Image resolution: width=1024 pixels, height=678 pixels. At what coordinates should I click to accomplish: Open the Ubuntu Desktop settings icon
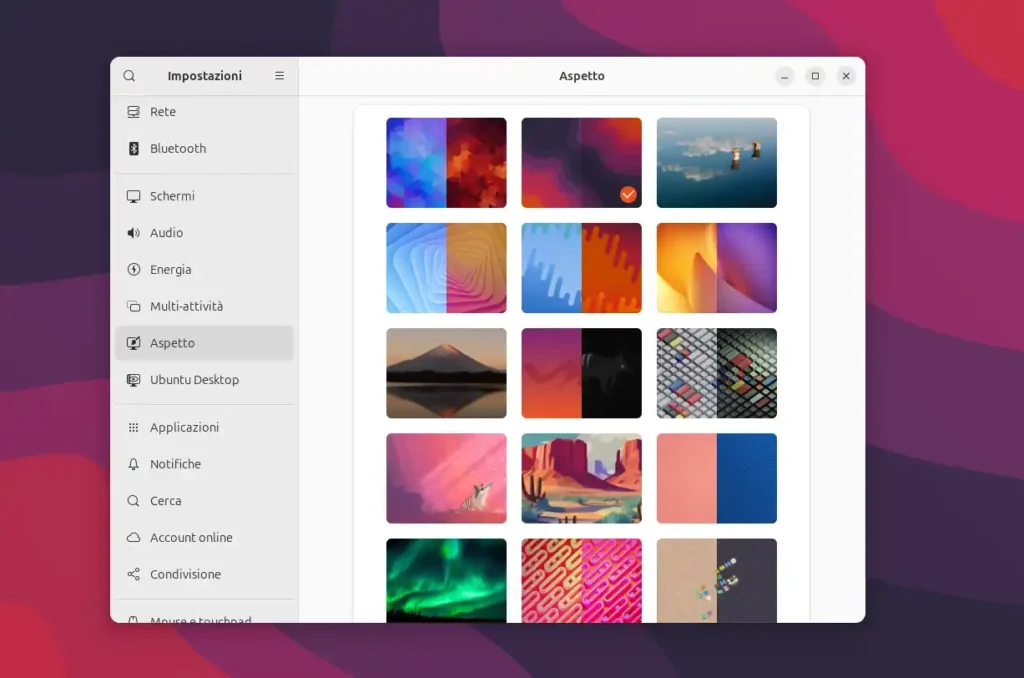point(133,380)
